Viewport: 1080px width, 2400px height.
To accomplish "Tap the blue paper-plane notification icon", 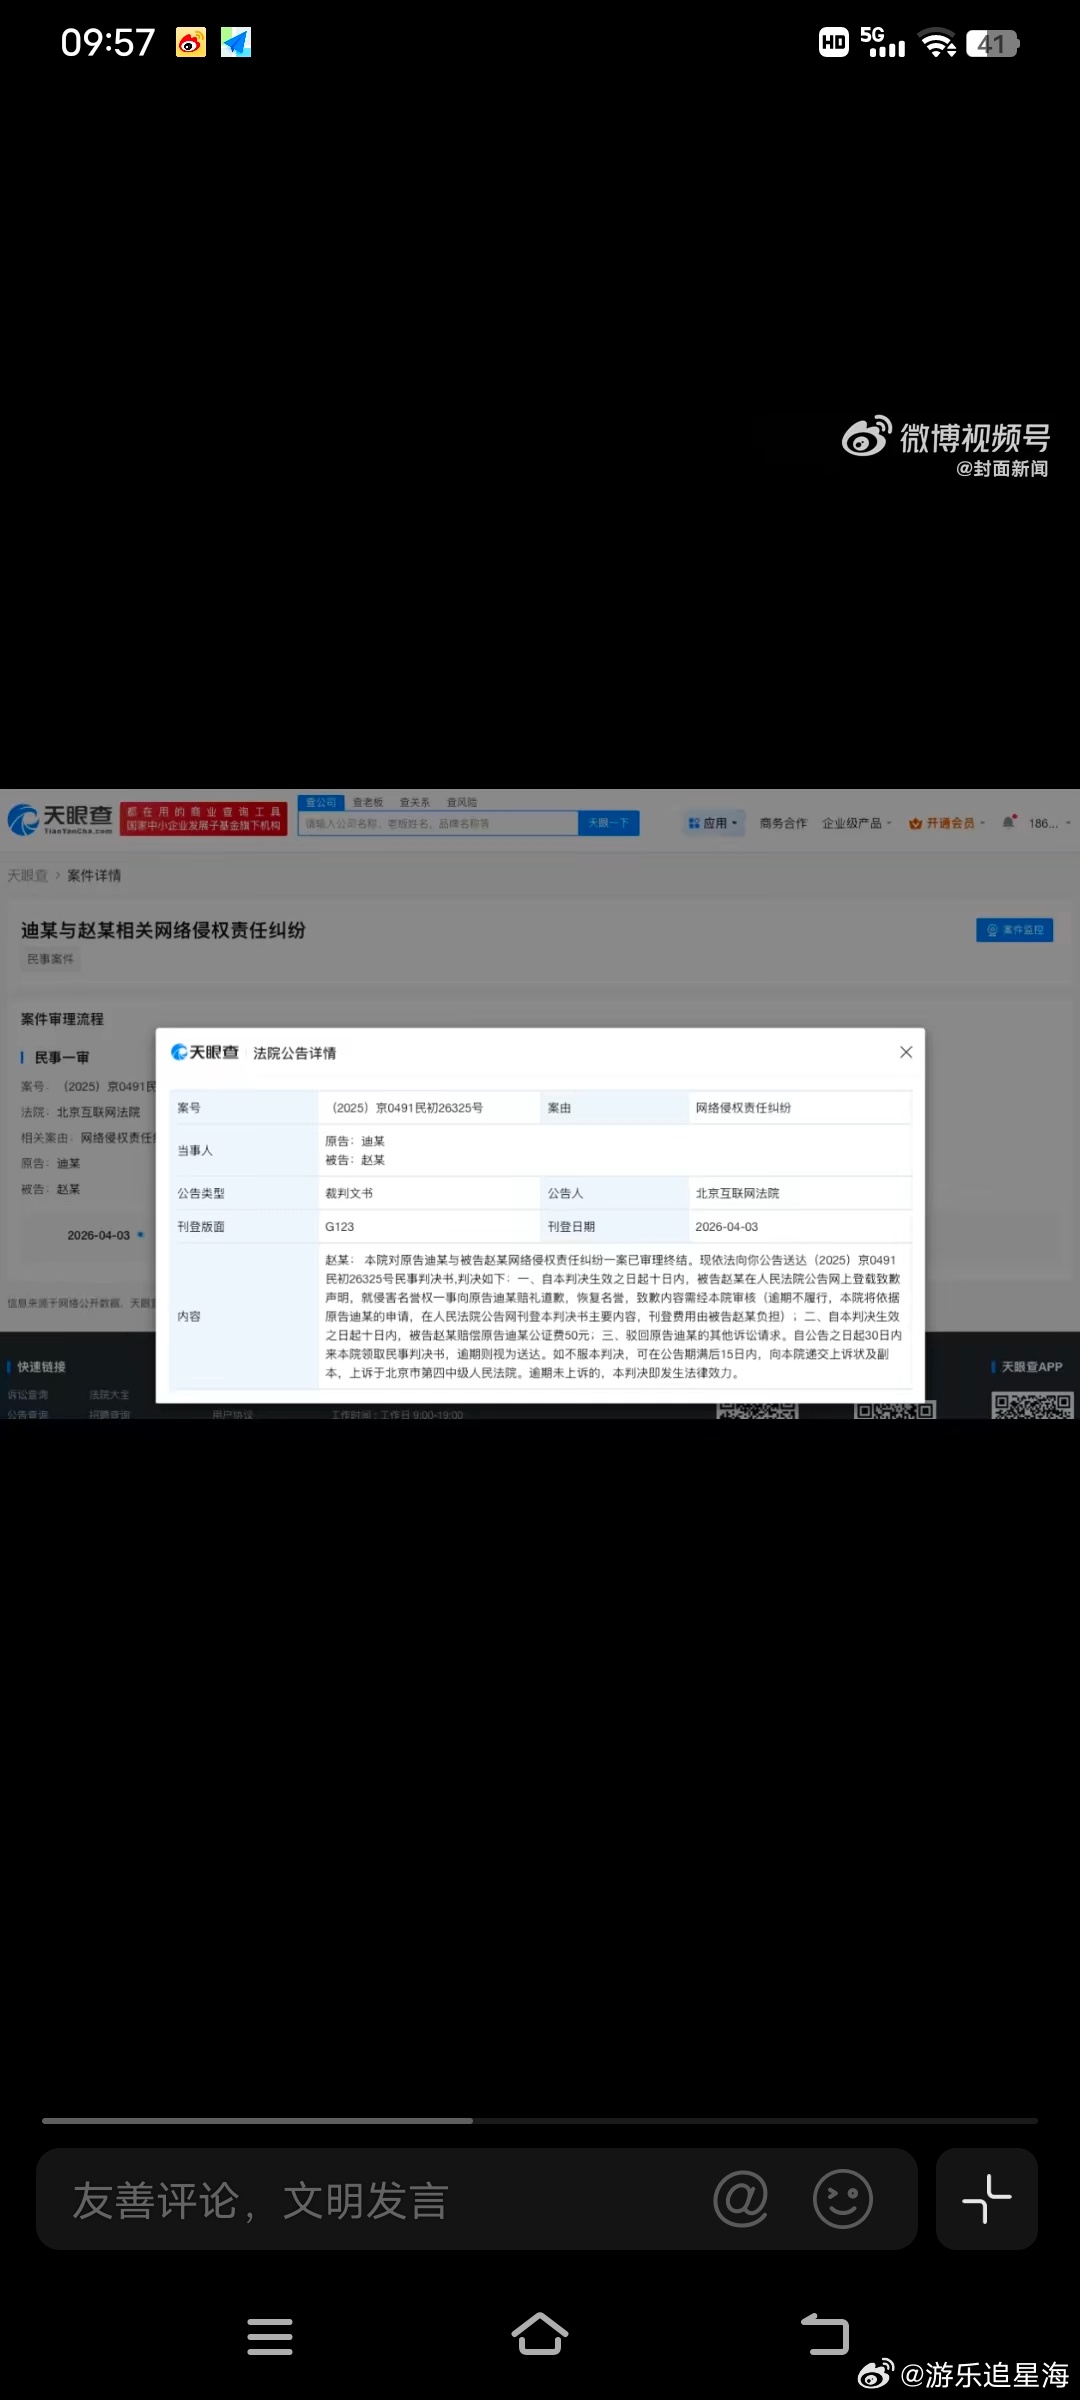I will click(236, 43).
